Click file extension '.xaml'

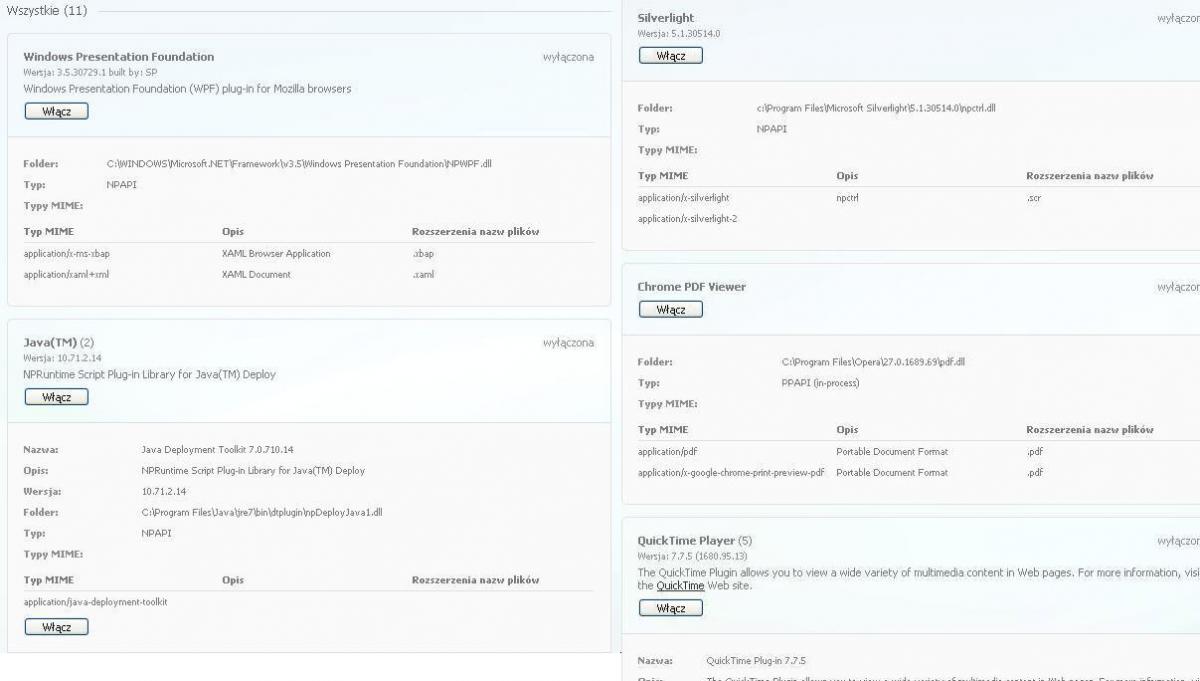[x=423, y=275]
